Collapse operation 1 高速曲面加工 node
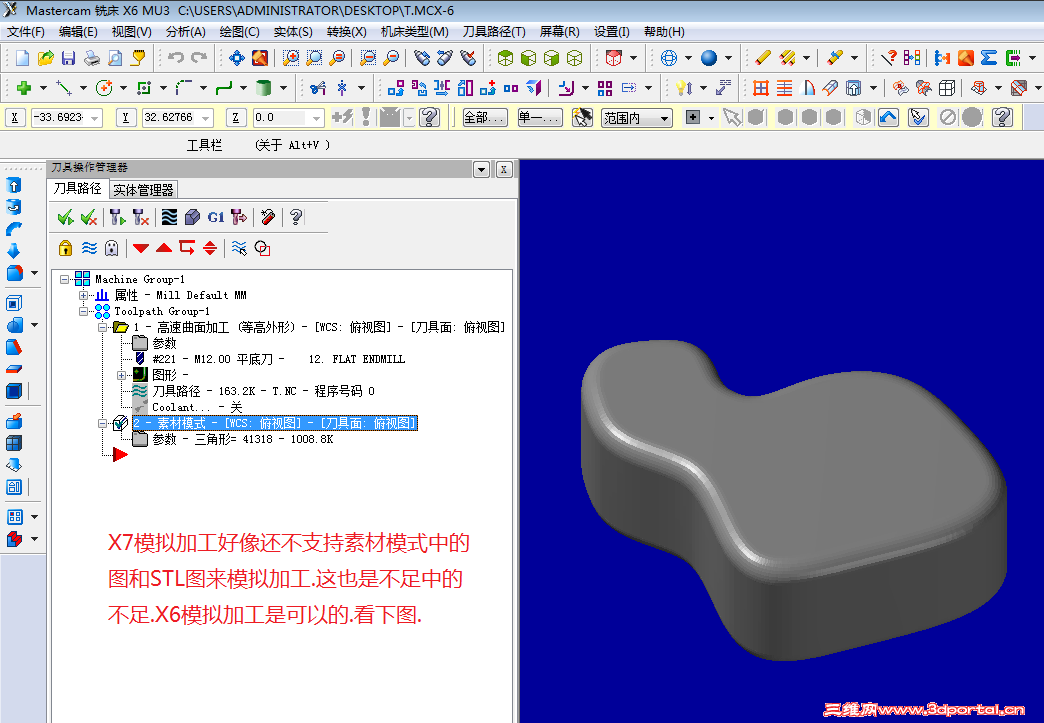Screen dimensions: 1044x723 (x=102, y=327)
